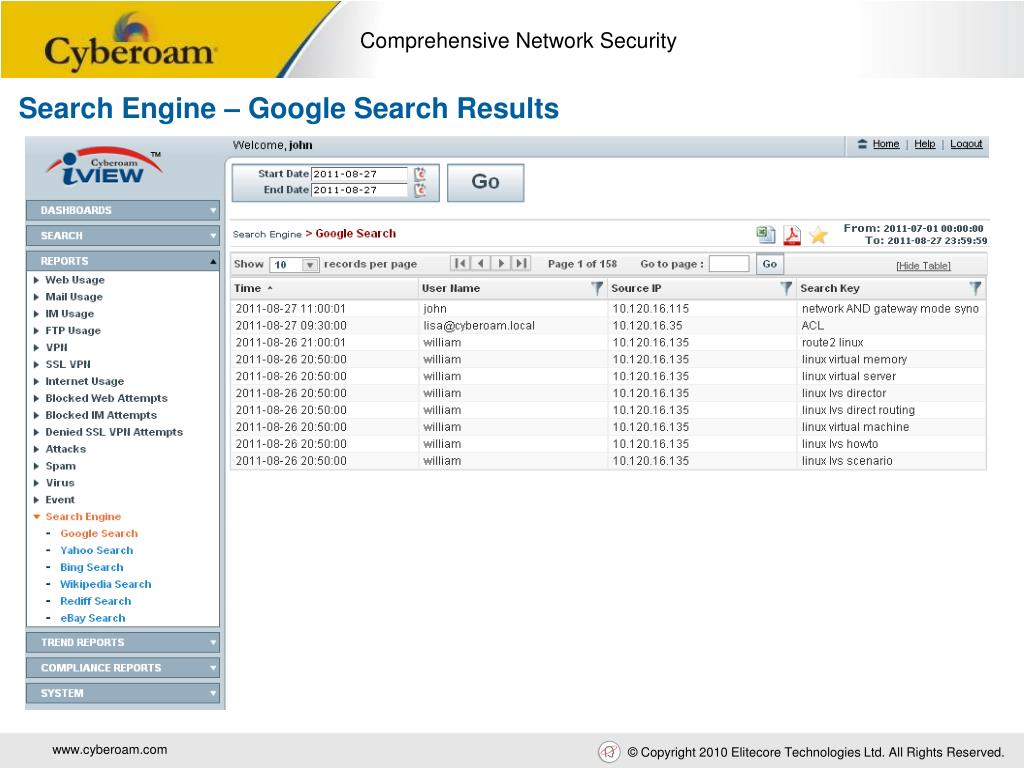Click the Start Date input field
This screenshot has height=768, width=1024.
[x=359, y=174]
